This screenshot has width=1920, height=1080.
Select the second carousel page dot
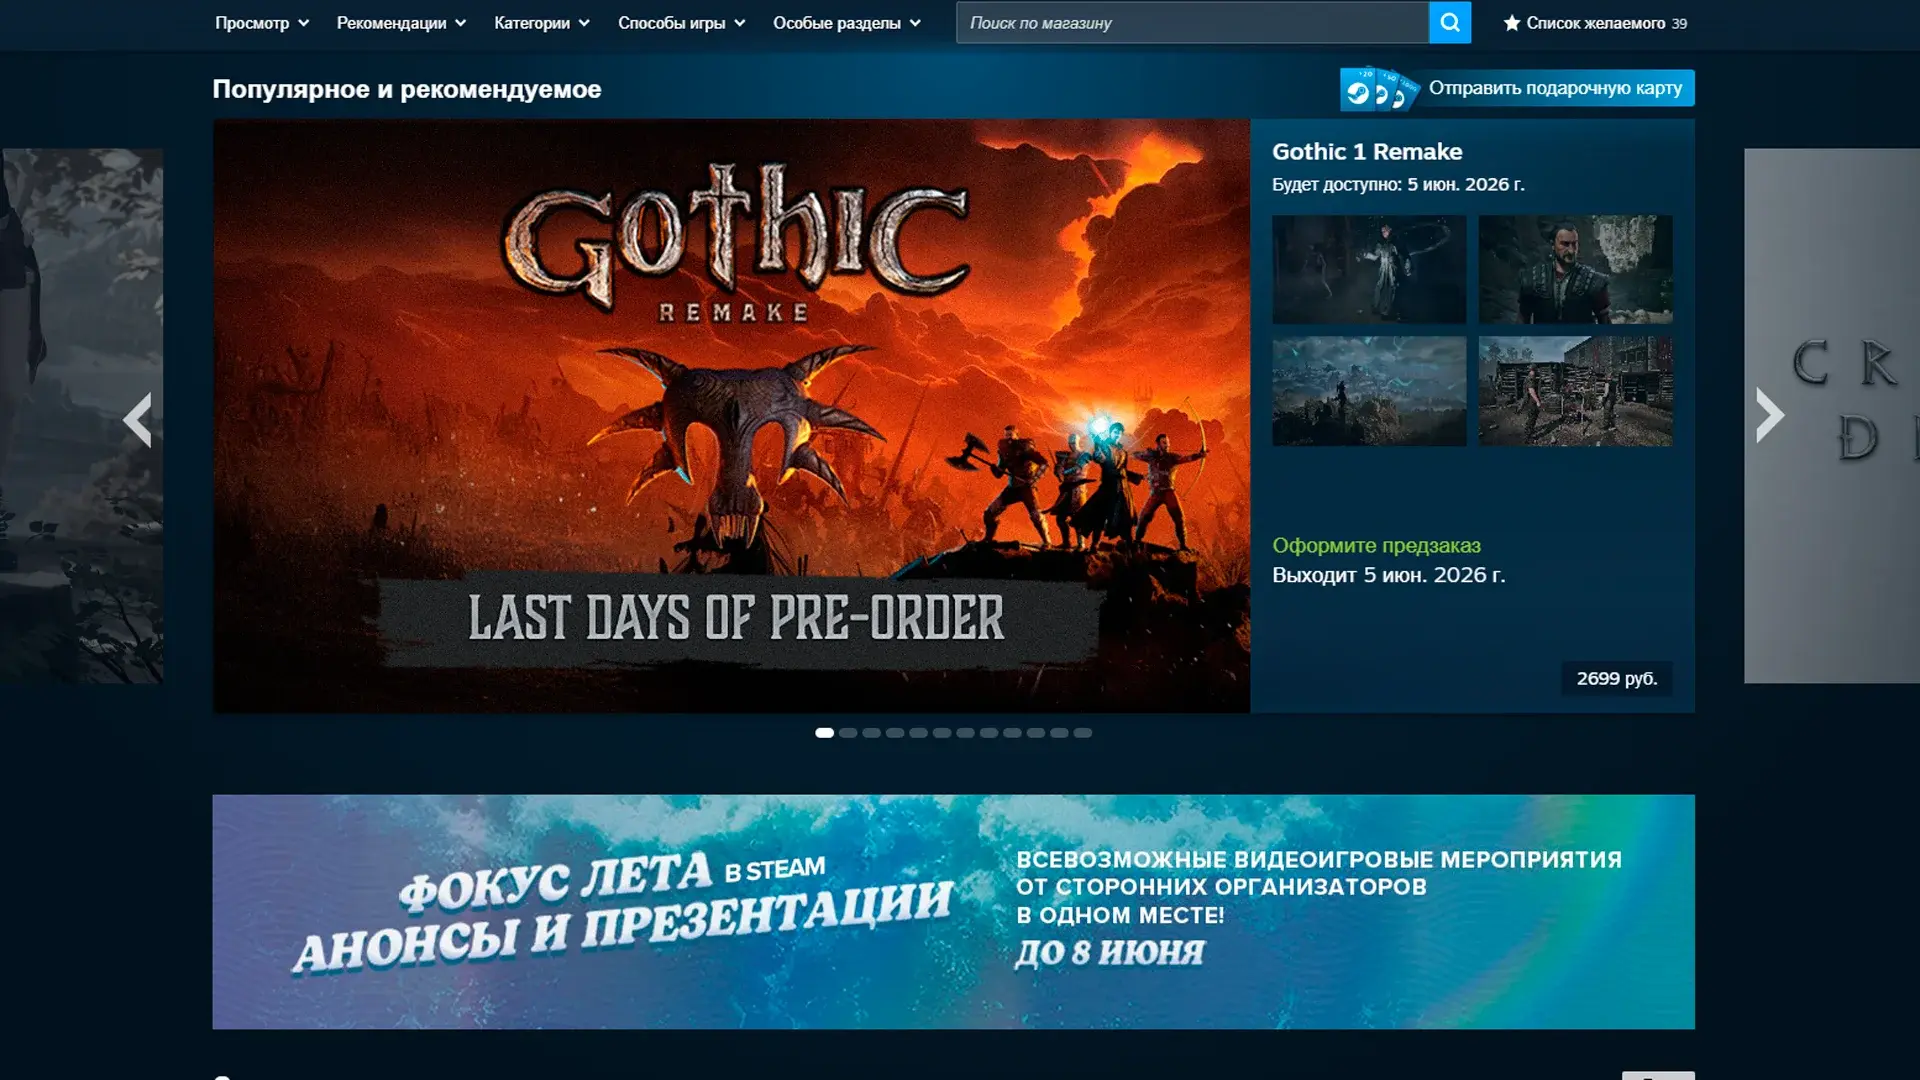848,733
